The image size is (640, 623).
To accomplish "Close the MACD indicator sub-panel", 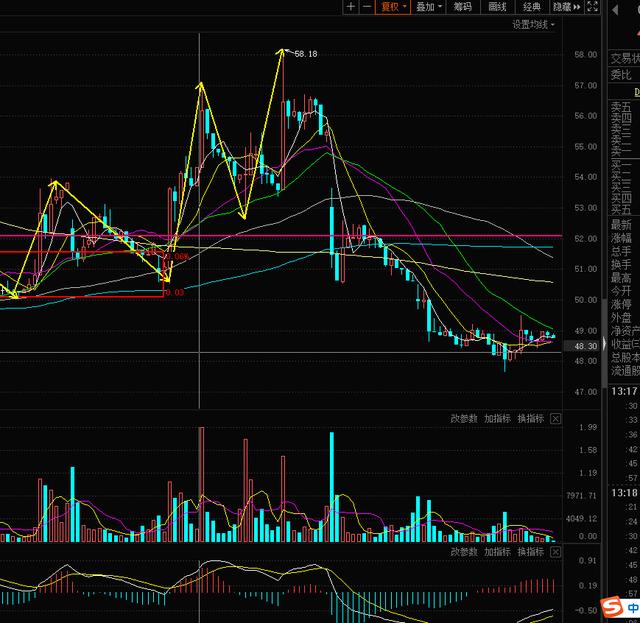I will pyautogui.click(x=556, y=551).
